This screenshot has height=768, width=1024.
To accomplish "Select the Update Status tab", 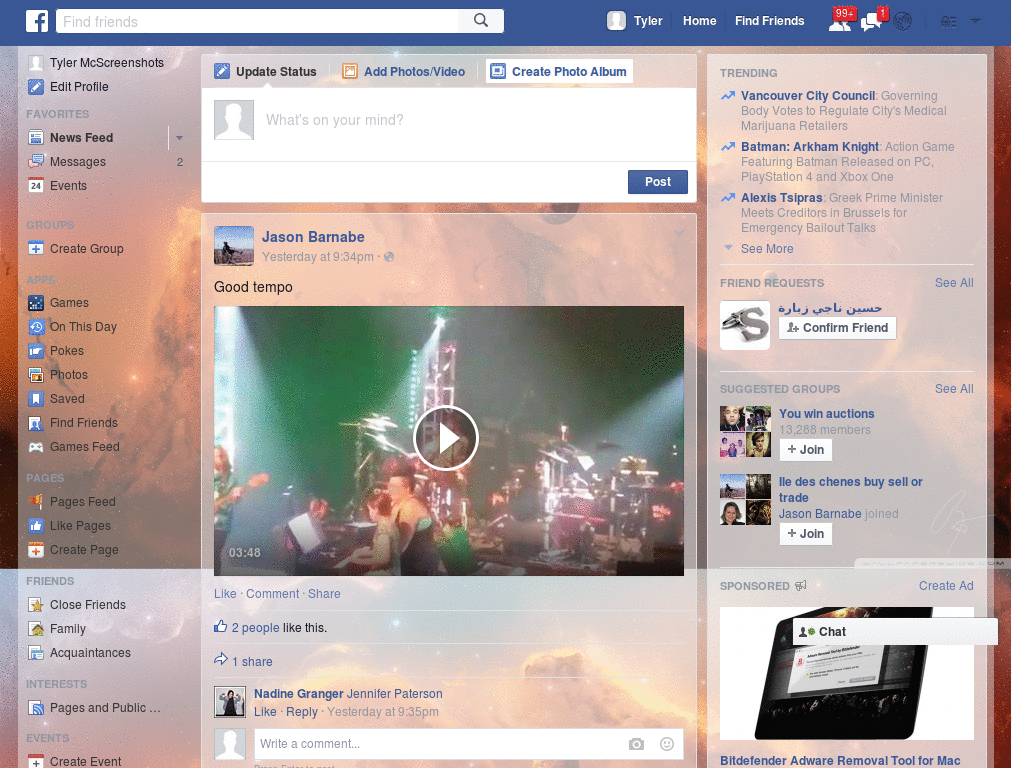I will tap(266, 72).
